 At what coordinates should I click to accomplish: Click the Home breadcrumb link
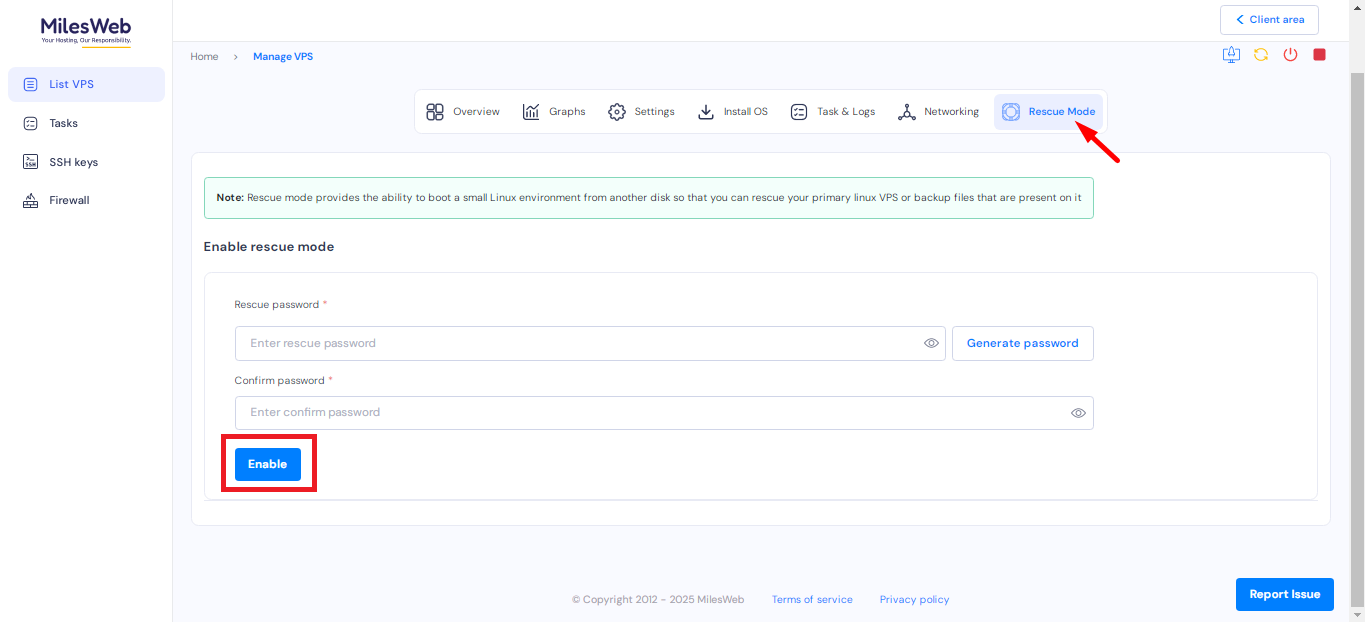[204, 57]
